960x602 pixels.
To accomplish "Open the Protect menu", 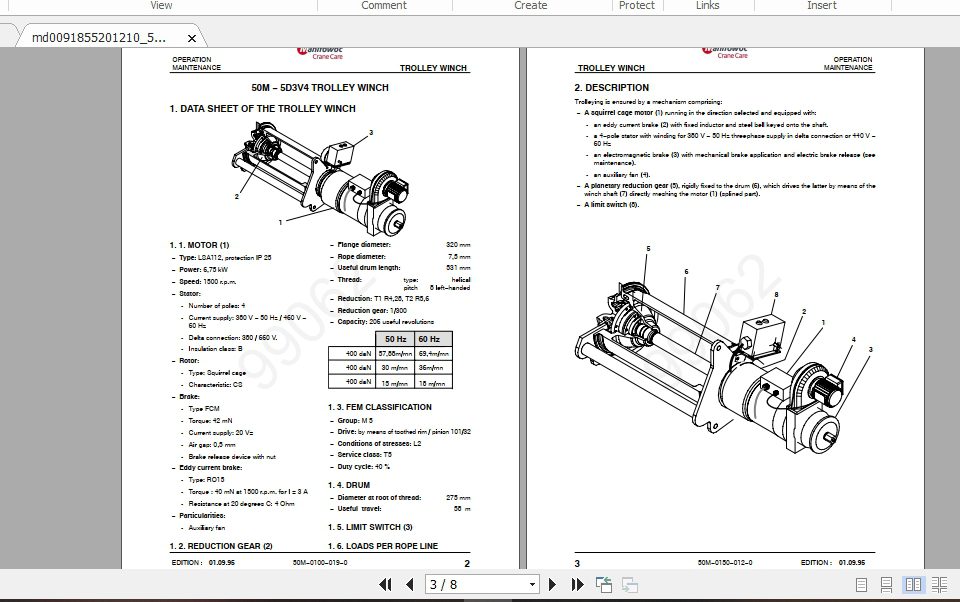I will click(637, 5).
